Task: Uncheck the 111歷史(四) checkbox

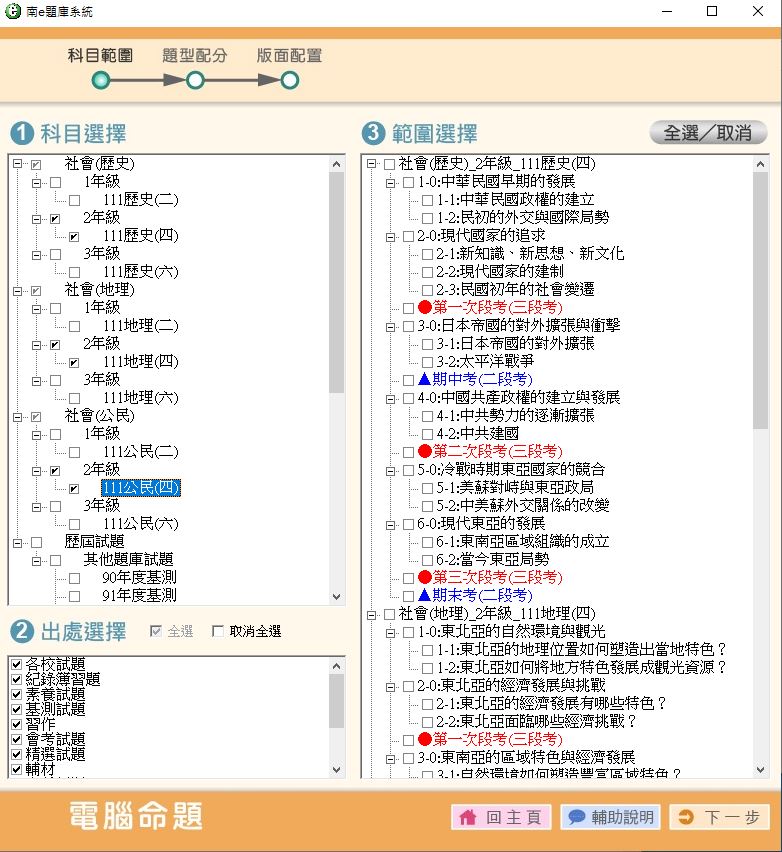Action: tap(74, 236)
